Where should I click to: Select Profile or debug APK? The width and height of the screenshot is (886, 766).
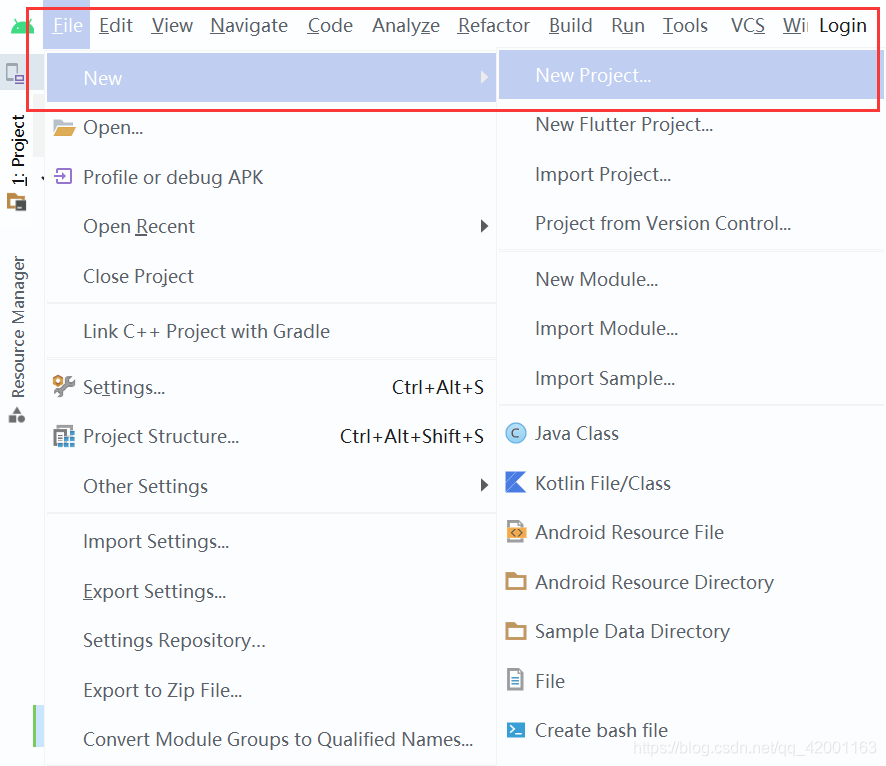coord(271,177)
